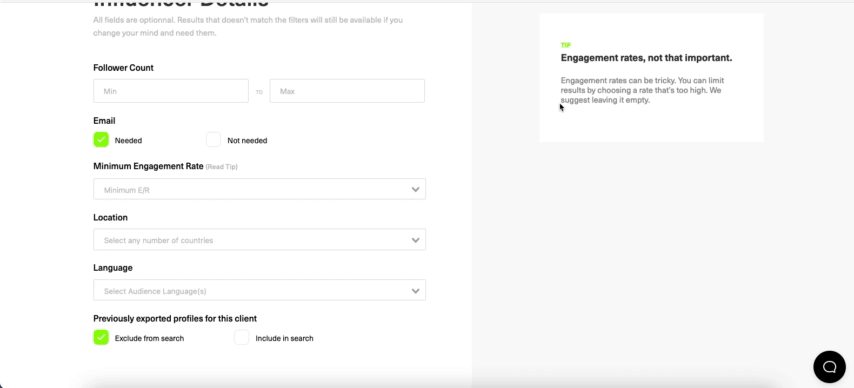Open the chat support bubble icon
854x388 pixels.
(x=829, y=367)
